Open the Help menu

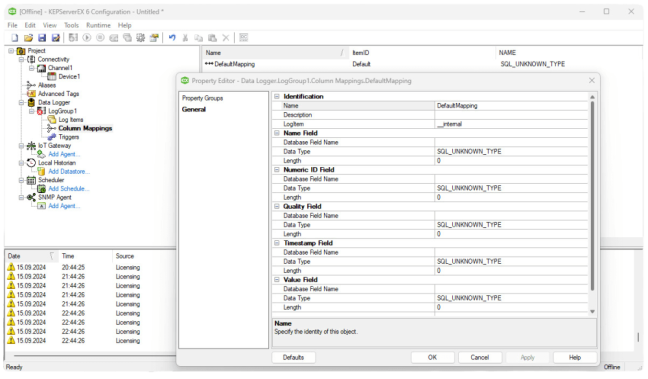tap(124, 25)
